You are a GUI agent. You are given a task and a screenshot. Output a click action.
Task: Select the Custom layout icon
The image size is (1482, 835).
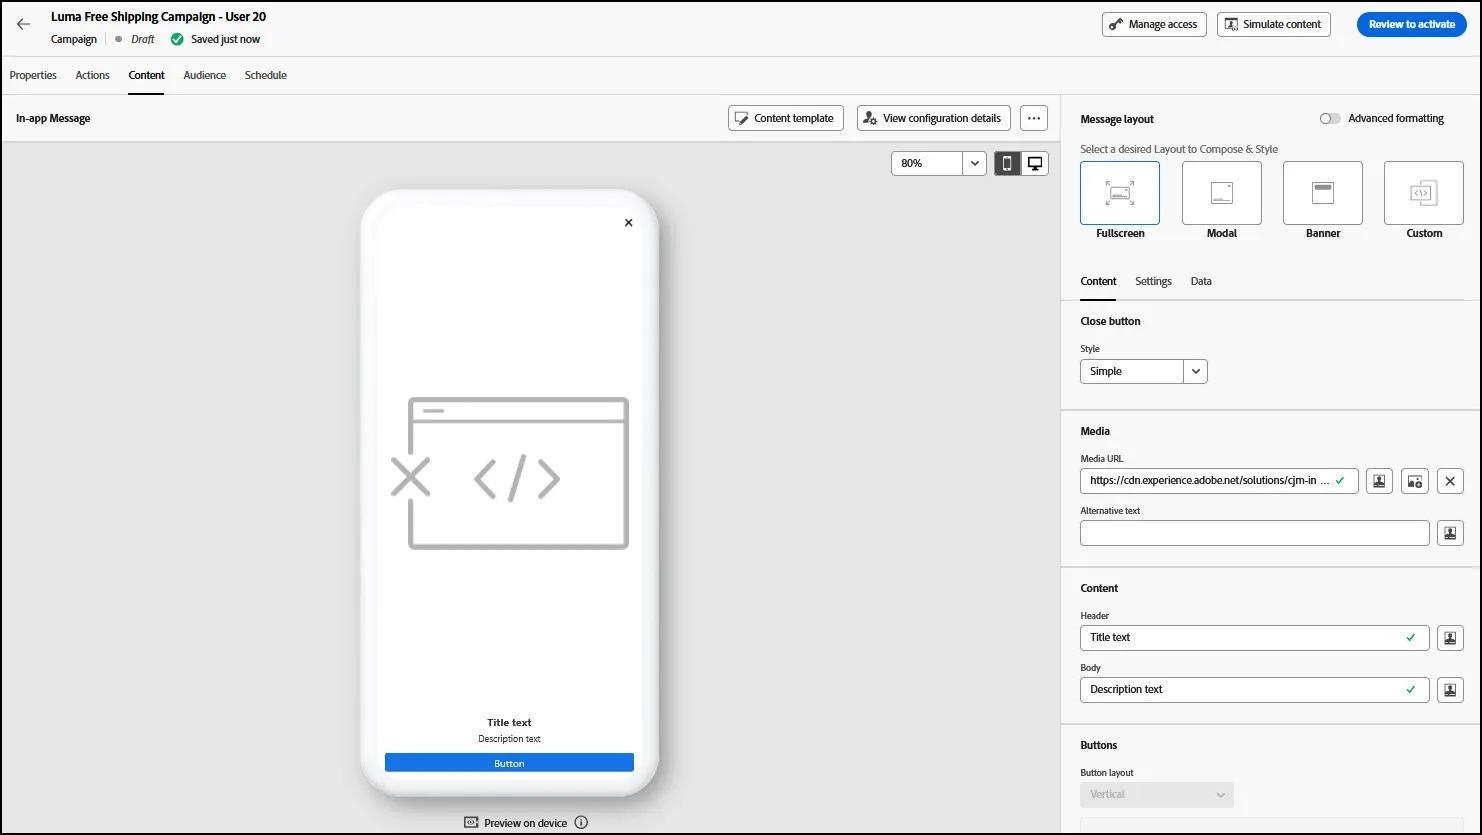(1424, 193)
